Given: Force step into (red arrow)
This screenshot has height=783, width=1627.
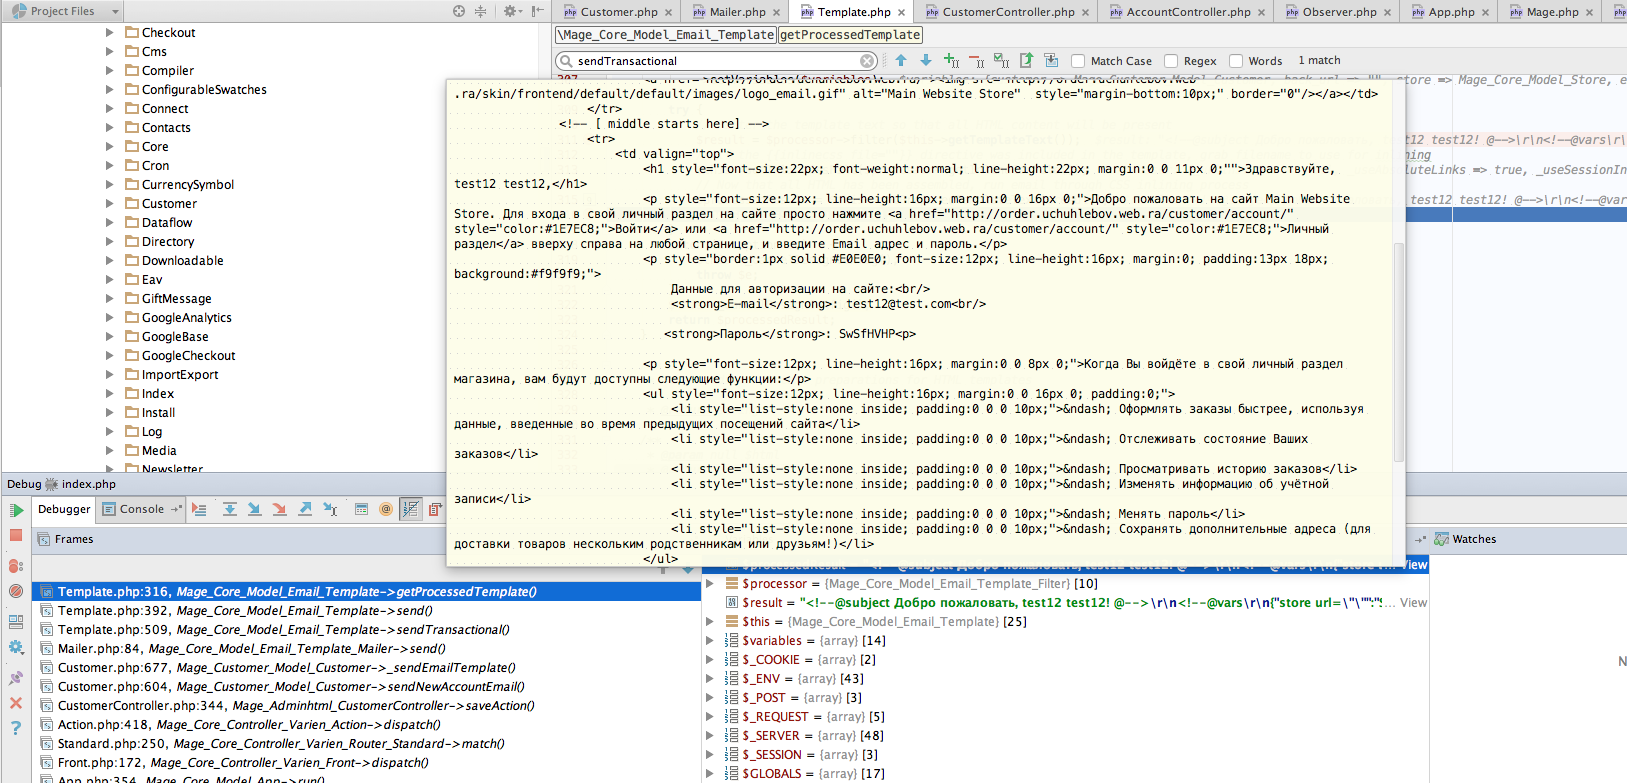Looking at the screenshot, I should (279, 509).
